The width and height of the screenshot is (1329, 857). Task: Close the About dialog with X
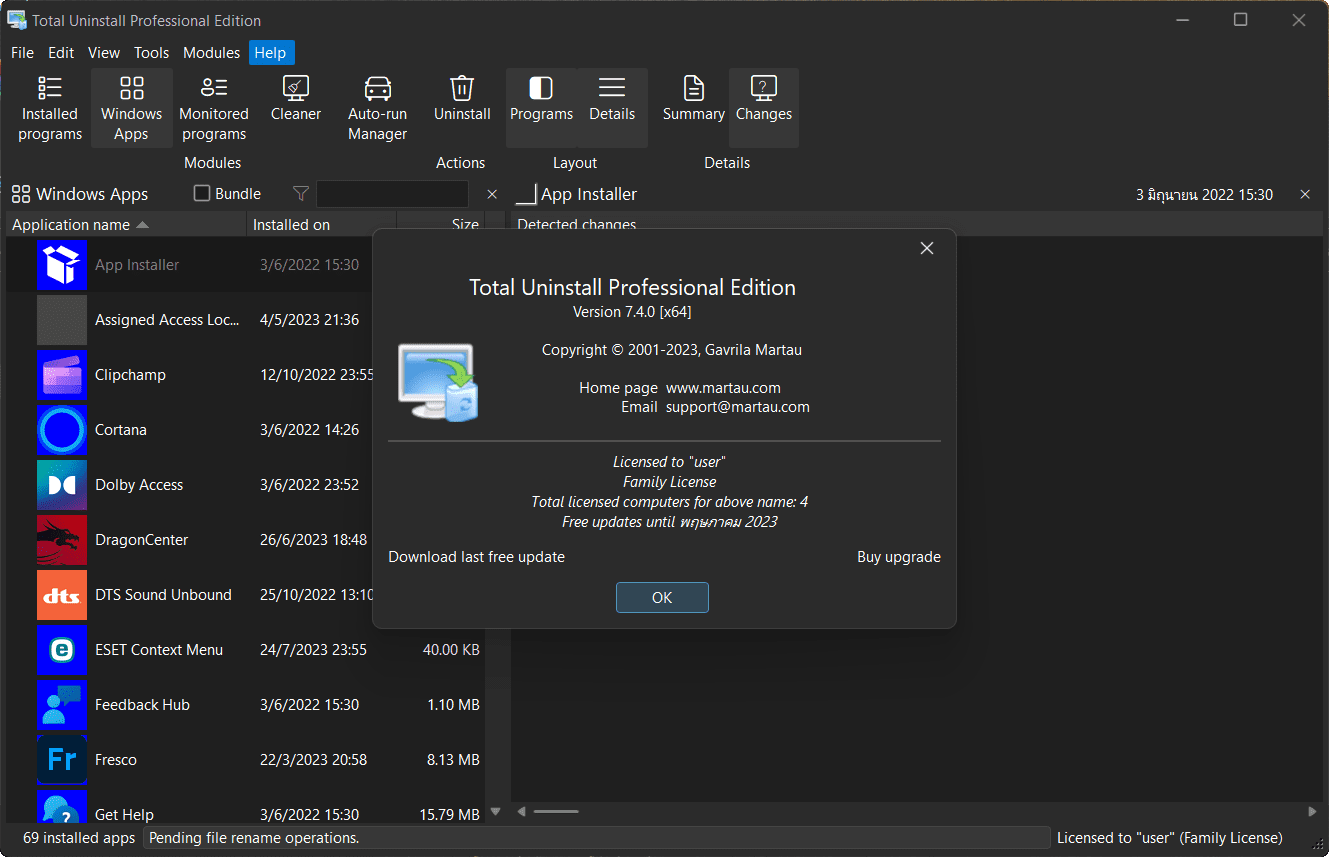point(927,248)
